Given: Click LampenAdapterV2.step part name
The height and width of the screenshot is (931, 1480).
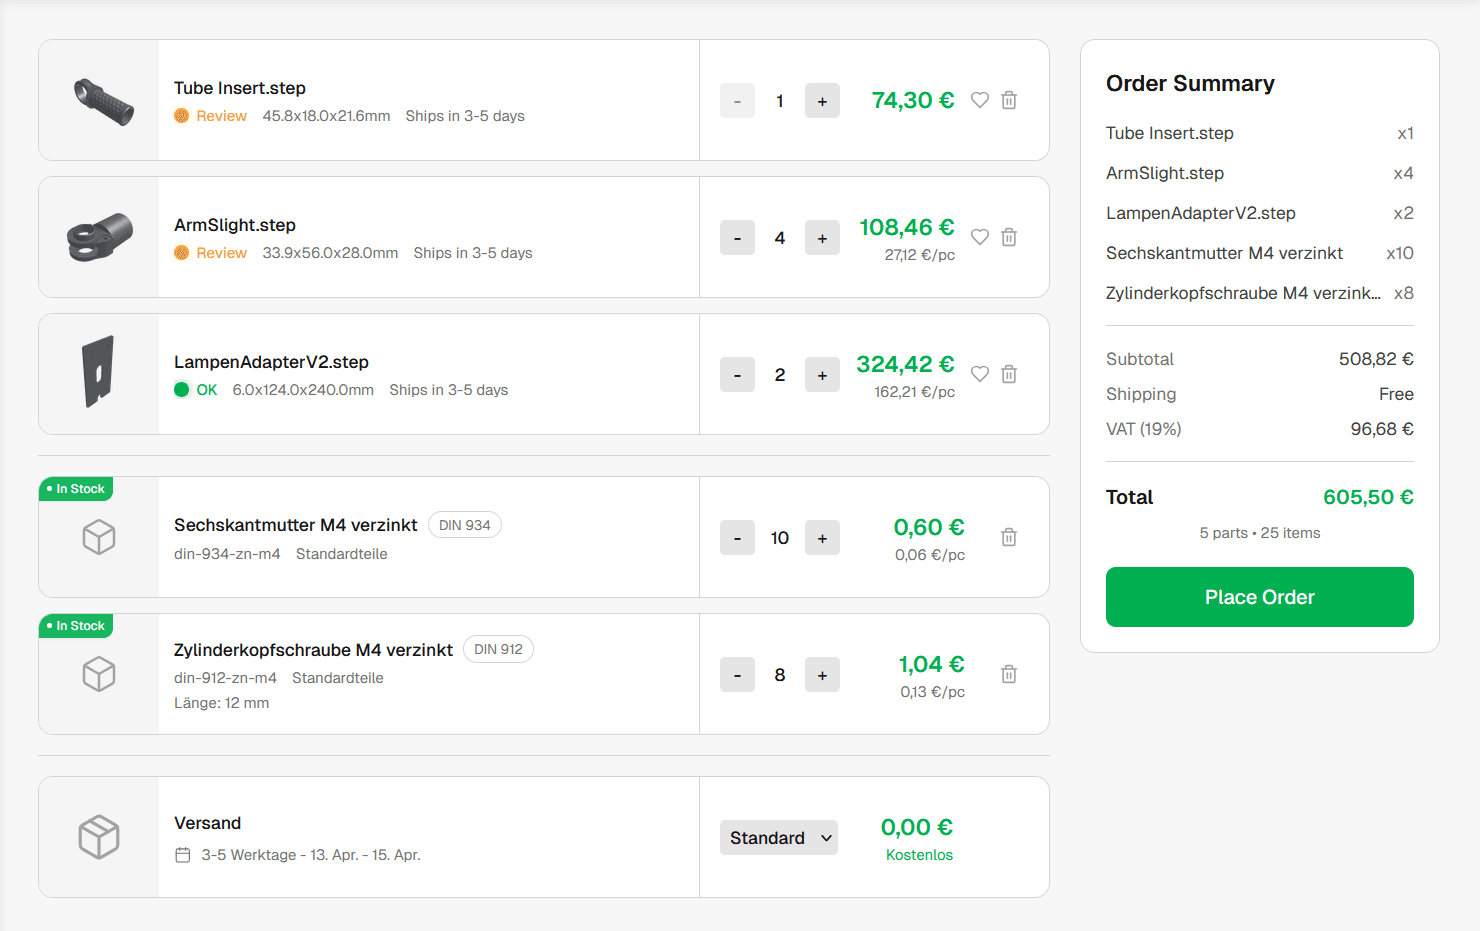Looking at the screenshot, I should (271, 362).
